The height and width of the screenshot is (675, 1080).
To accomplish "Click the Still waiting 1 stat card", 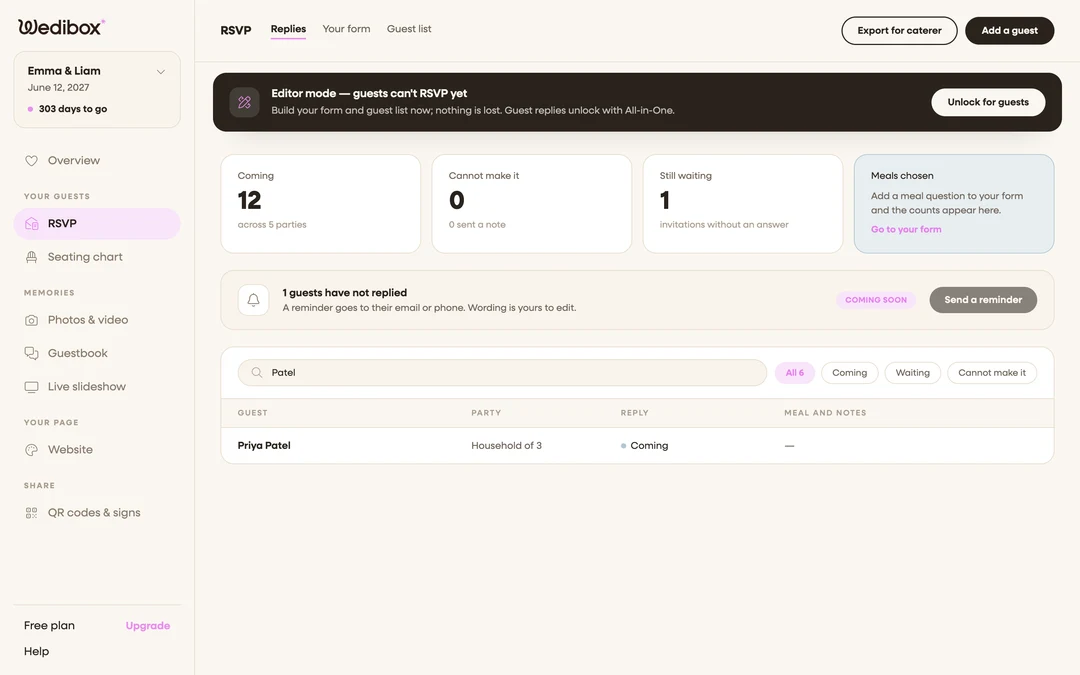I will 742,204.
